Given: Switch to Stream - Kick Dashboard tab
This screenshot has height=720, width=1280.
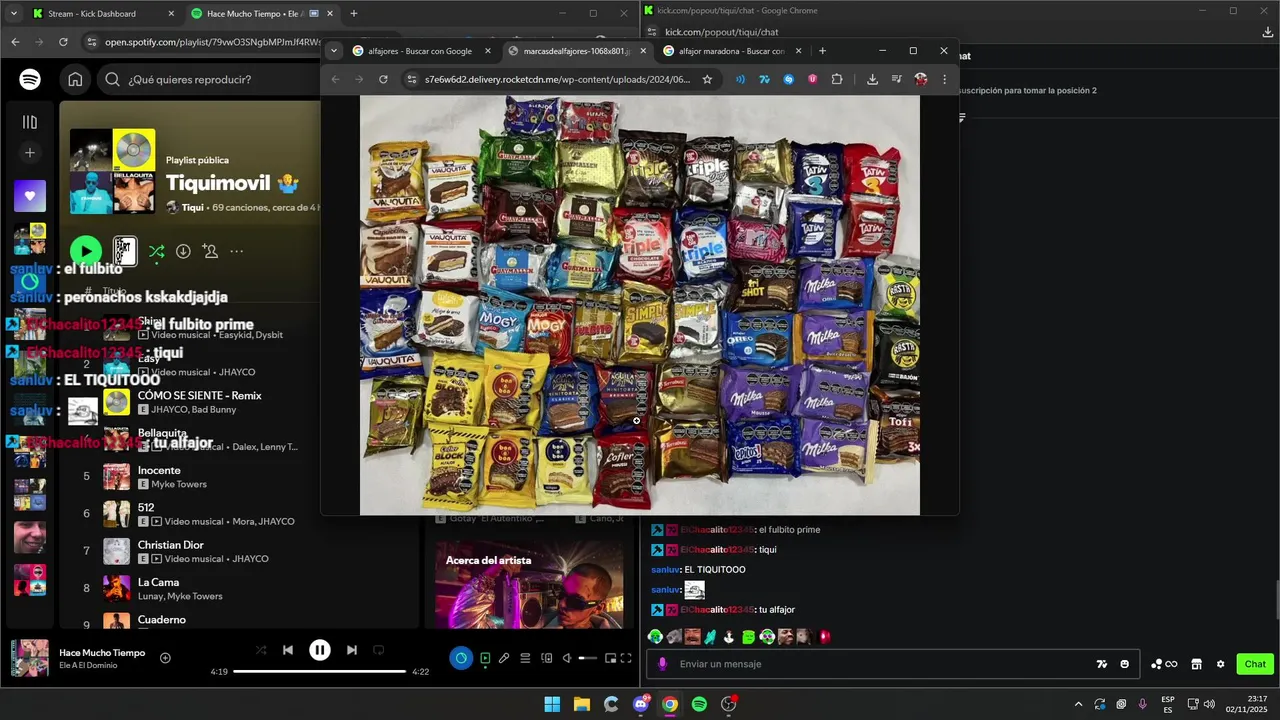Looking at the screenshot, I should click(103, 14).
